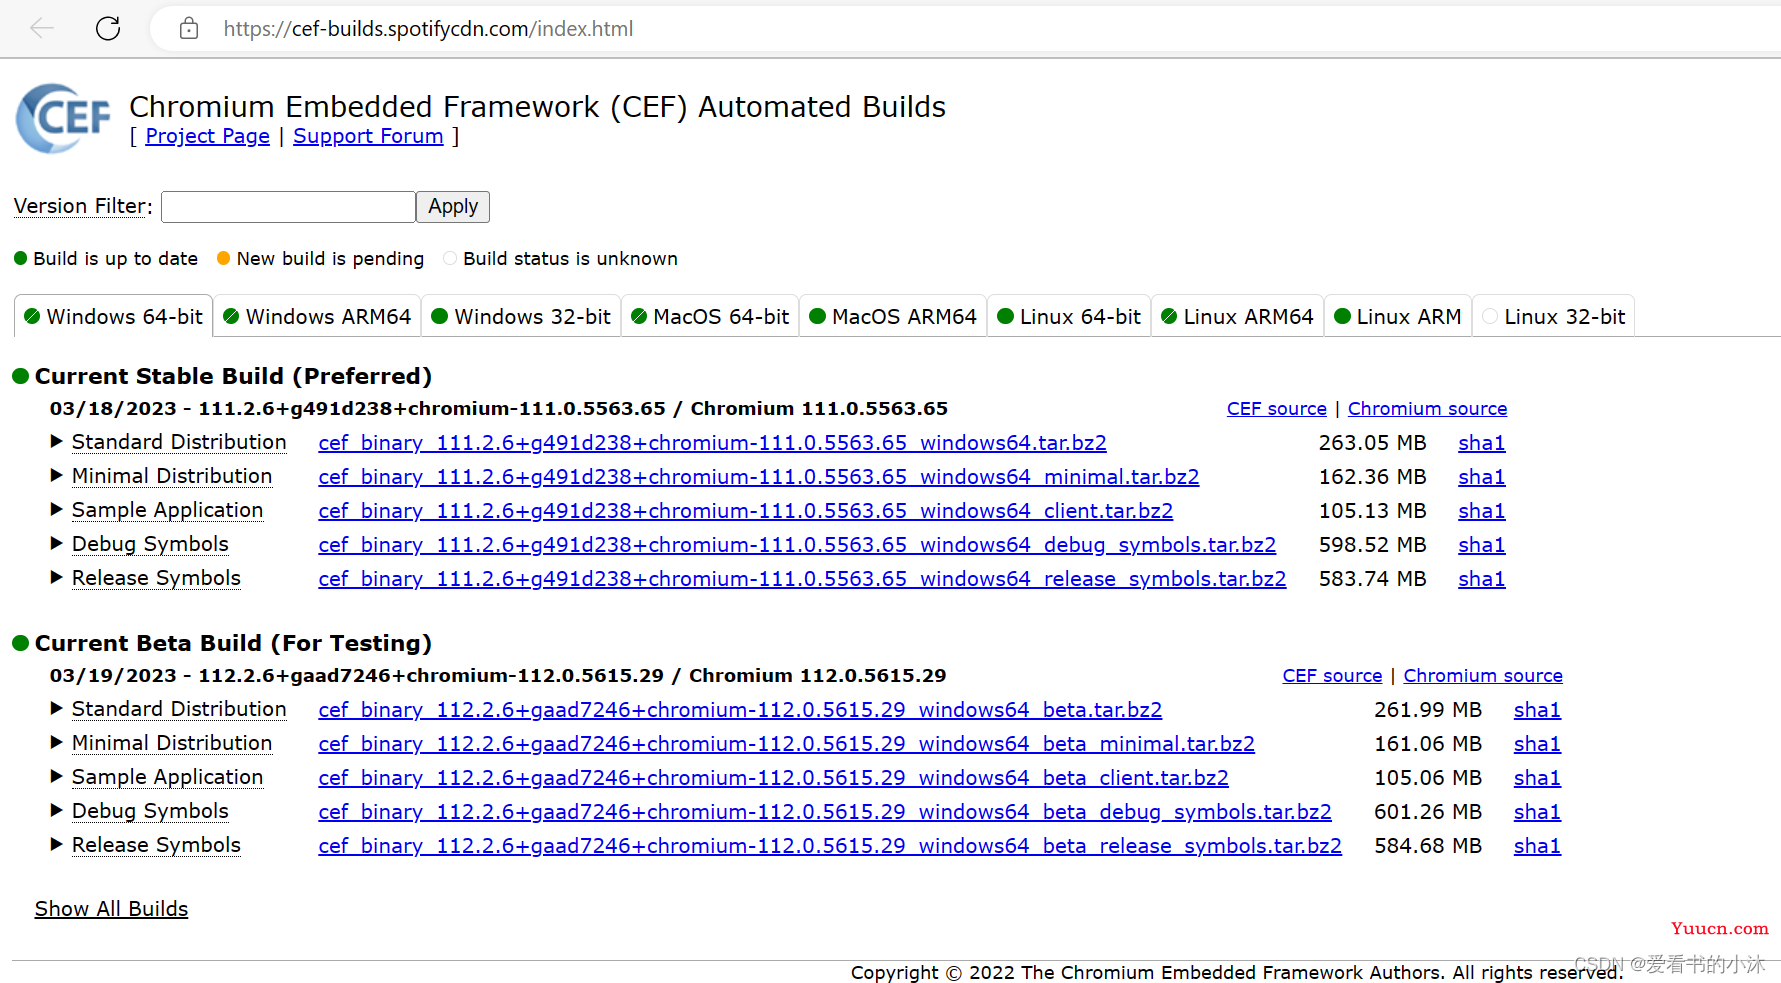Download 111.2.6 windows64_client.tar.bz2
The width and height of the screenshot is (1781, 983).
(x=746, y=511)
